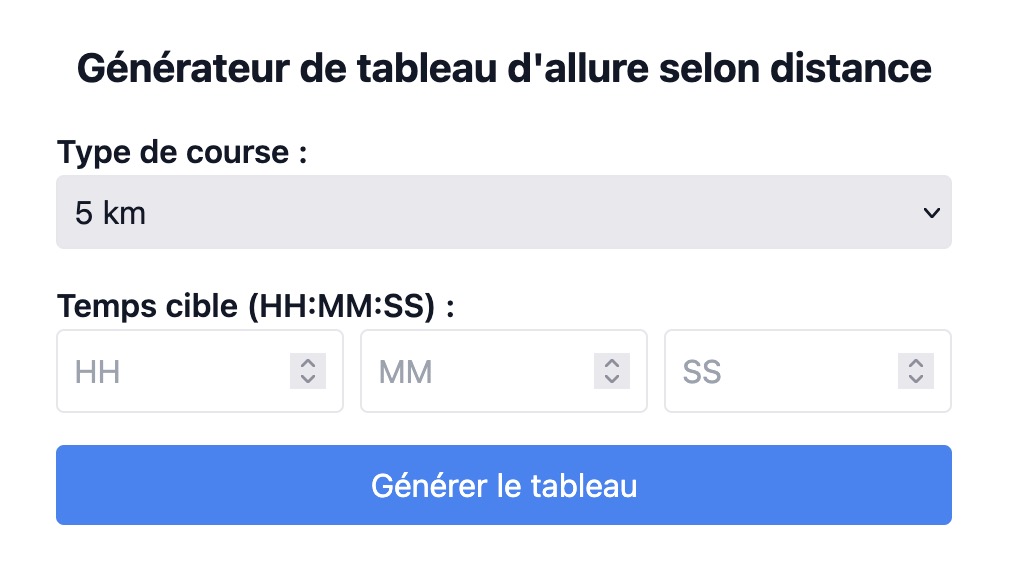Decrease minutes with the MM down arrow
The width and height of the screenshot is (1012, 570).
(x=612, y=380)
